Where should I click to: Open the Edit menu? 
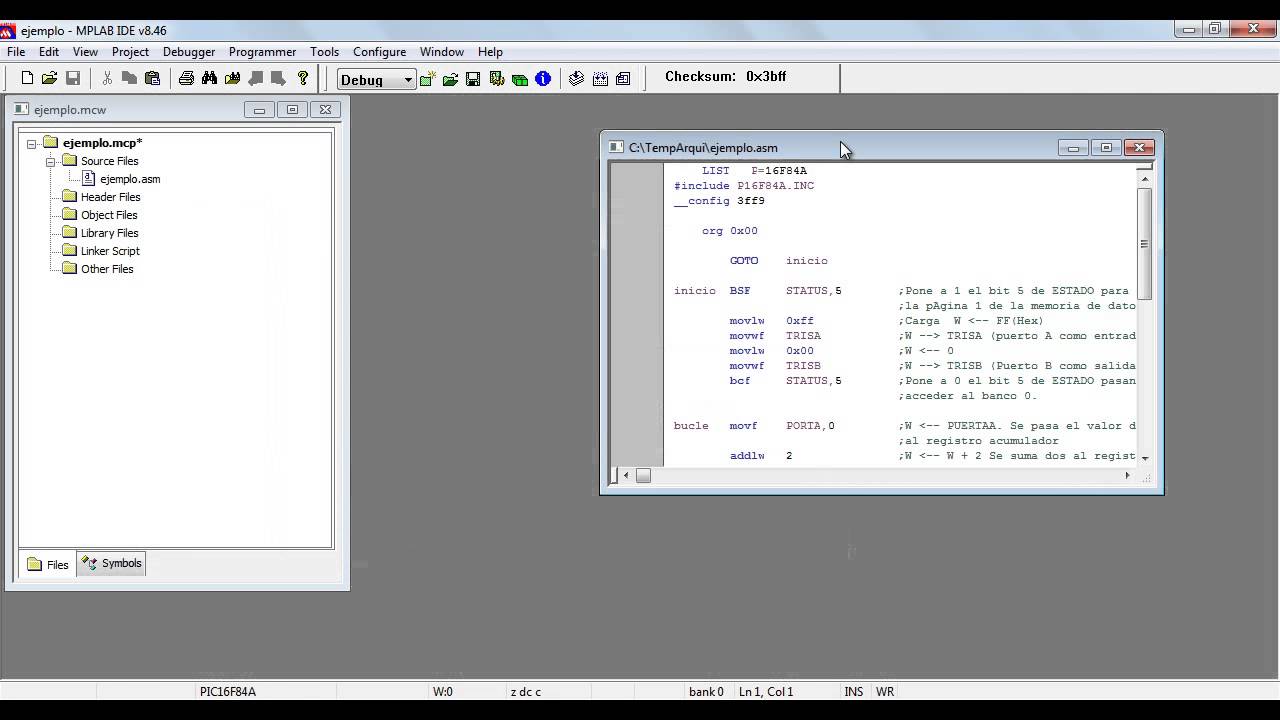pyautogui.click(x=49, y=52)
